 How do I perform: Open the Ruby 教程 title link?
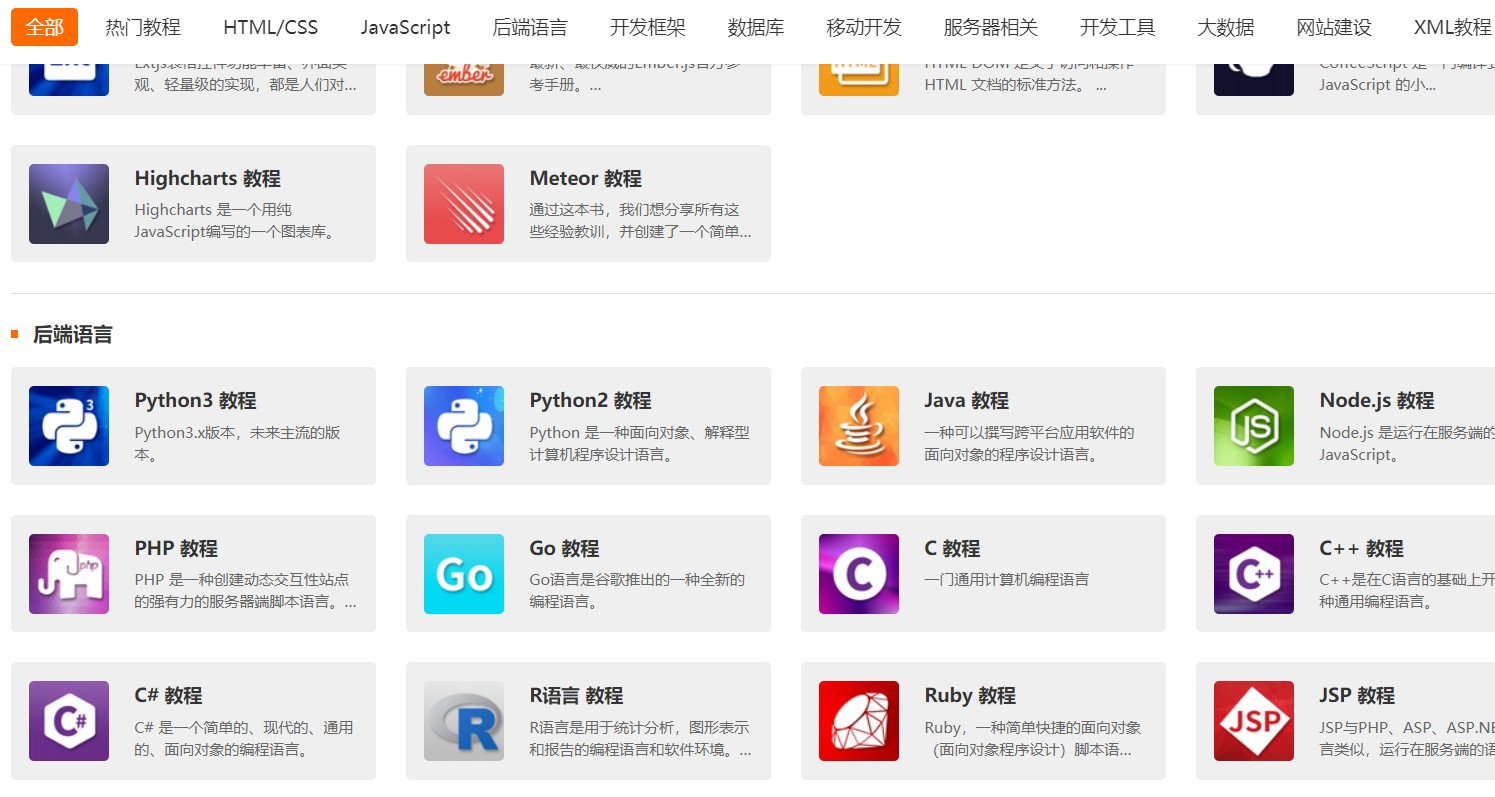(971, 696)
